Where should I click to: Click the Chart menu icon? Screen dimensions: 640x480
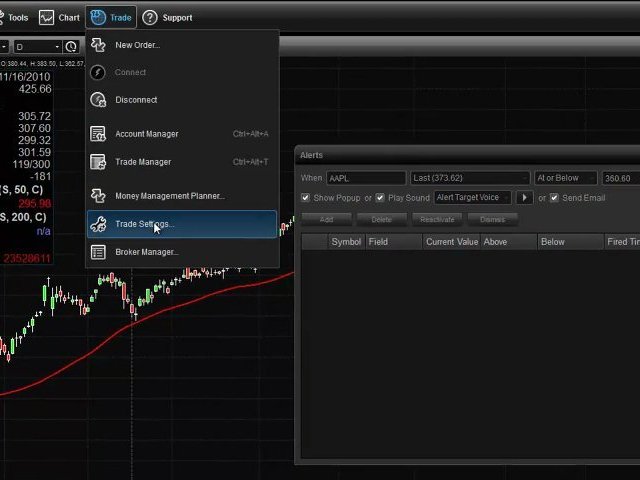[x=46, y=18]
